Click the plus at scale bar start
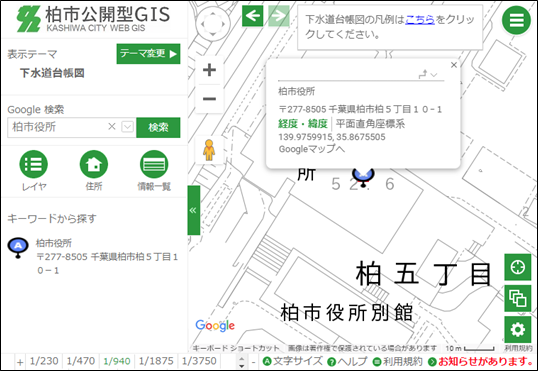 tap(20, 362)
